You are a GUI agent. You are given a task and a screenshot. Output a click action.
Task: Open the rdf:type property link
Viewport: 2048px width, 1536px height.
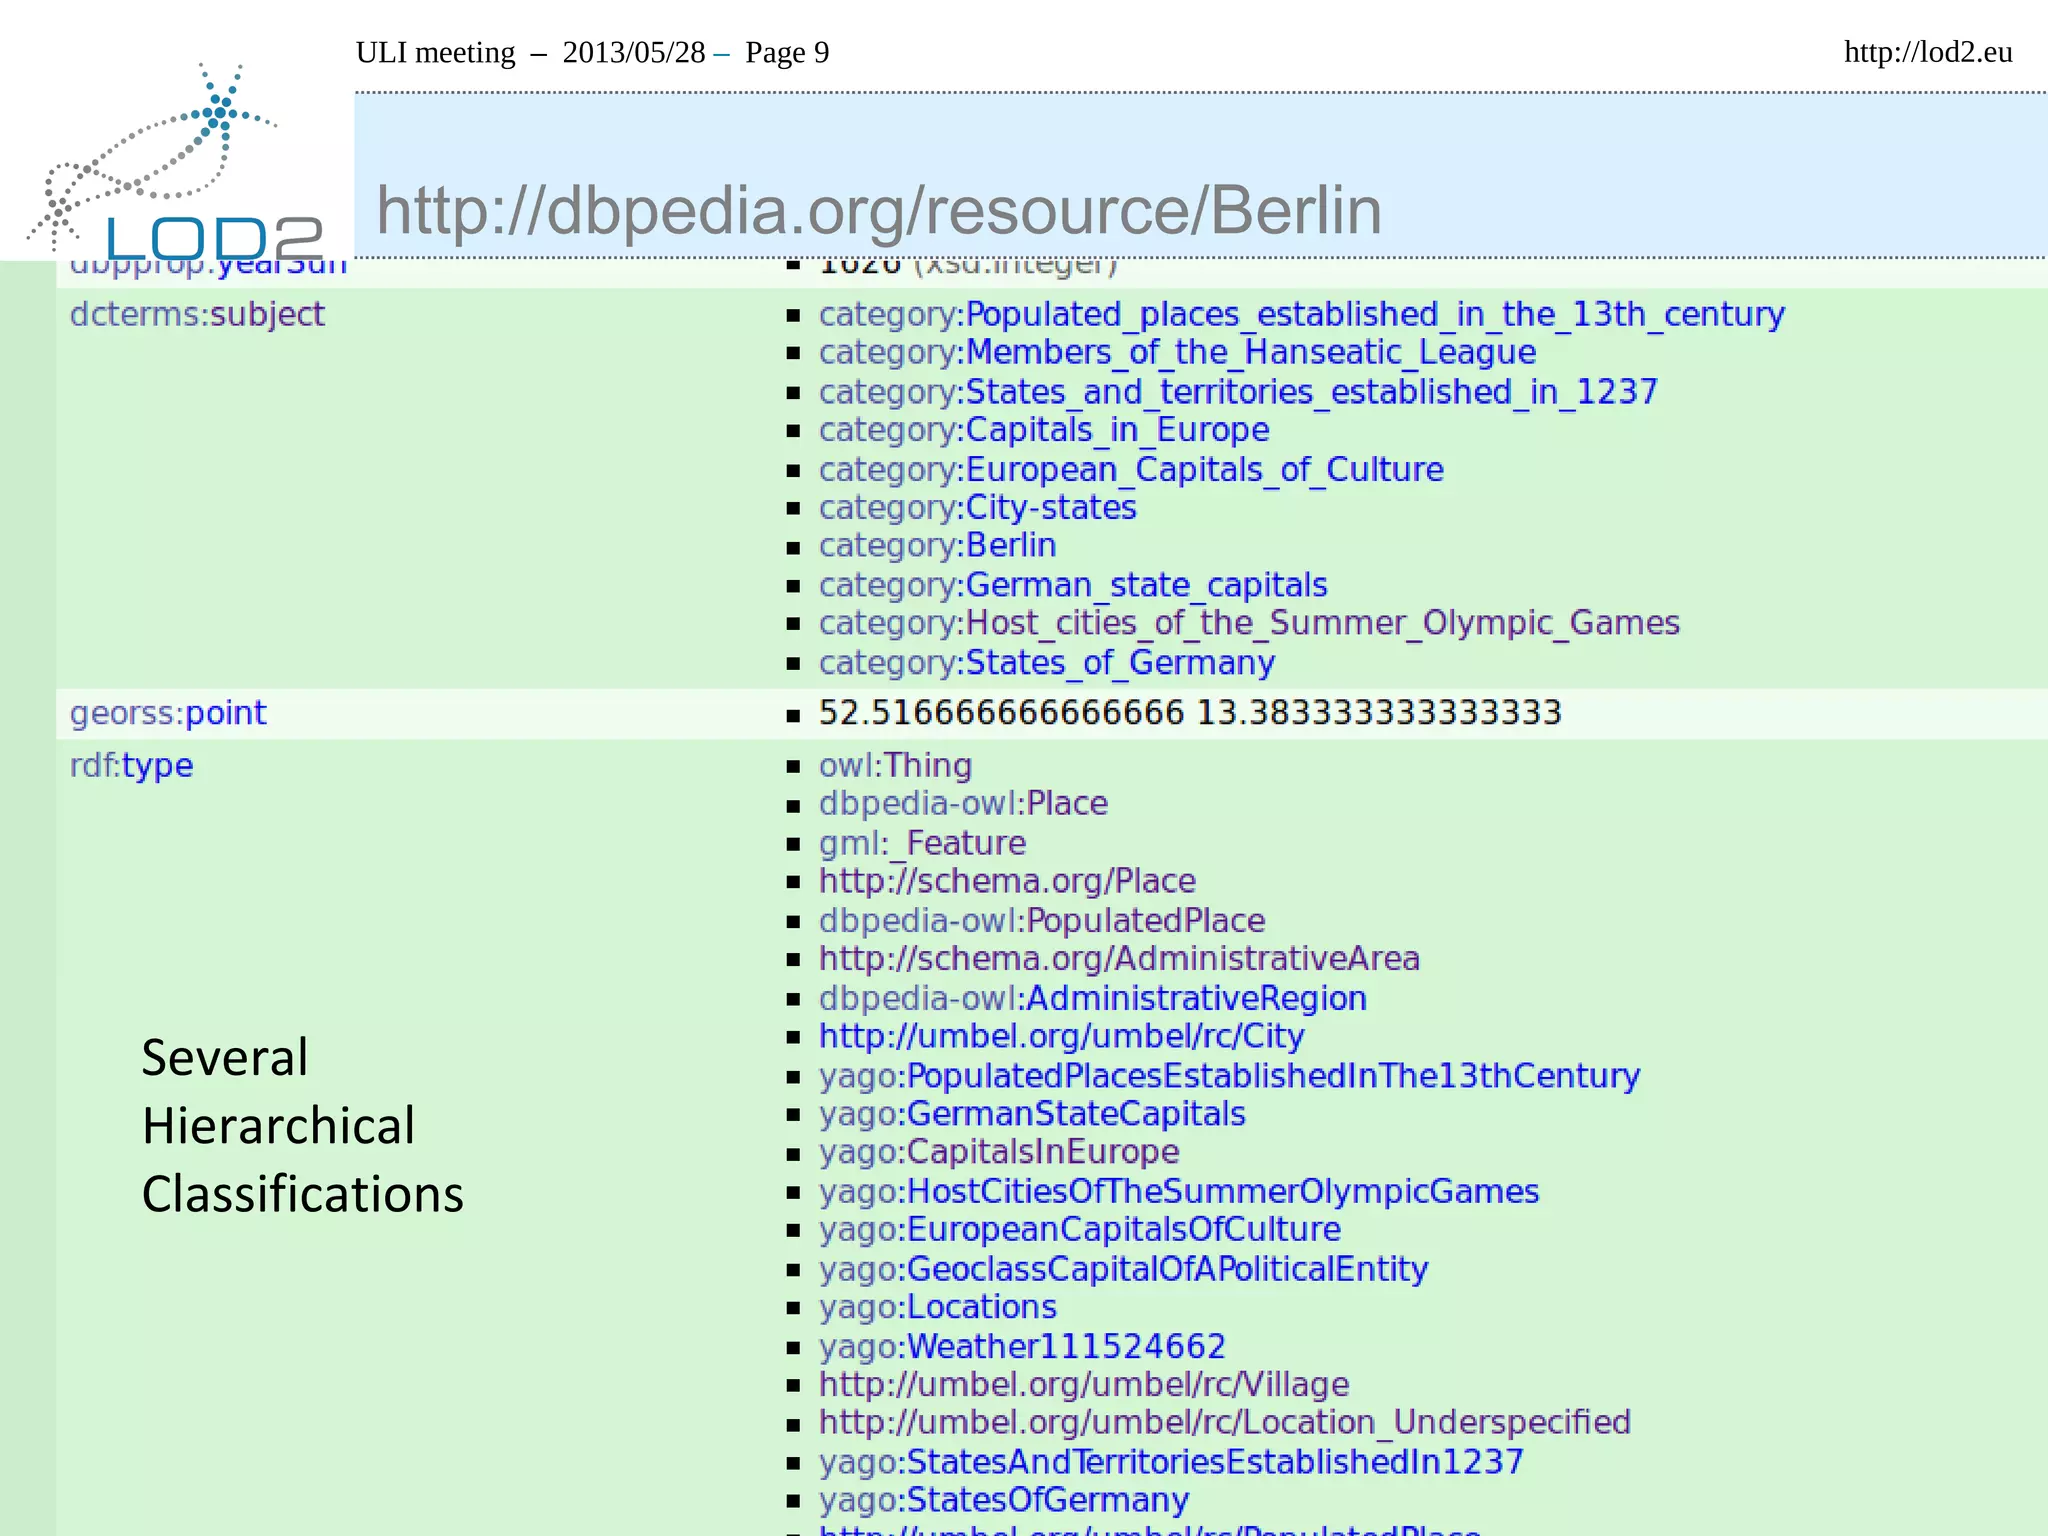pos(131,765)
